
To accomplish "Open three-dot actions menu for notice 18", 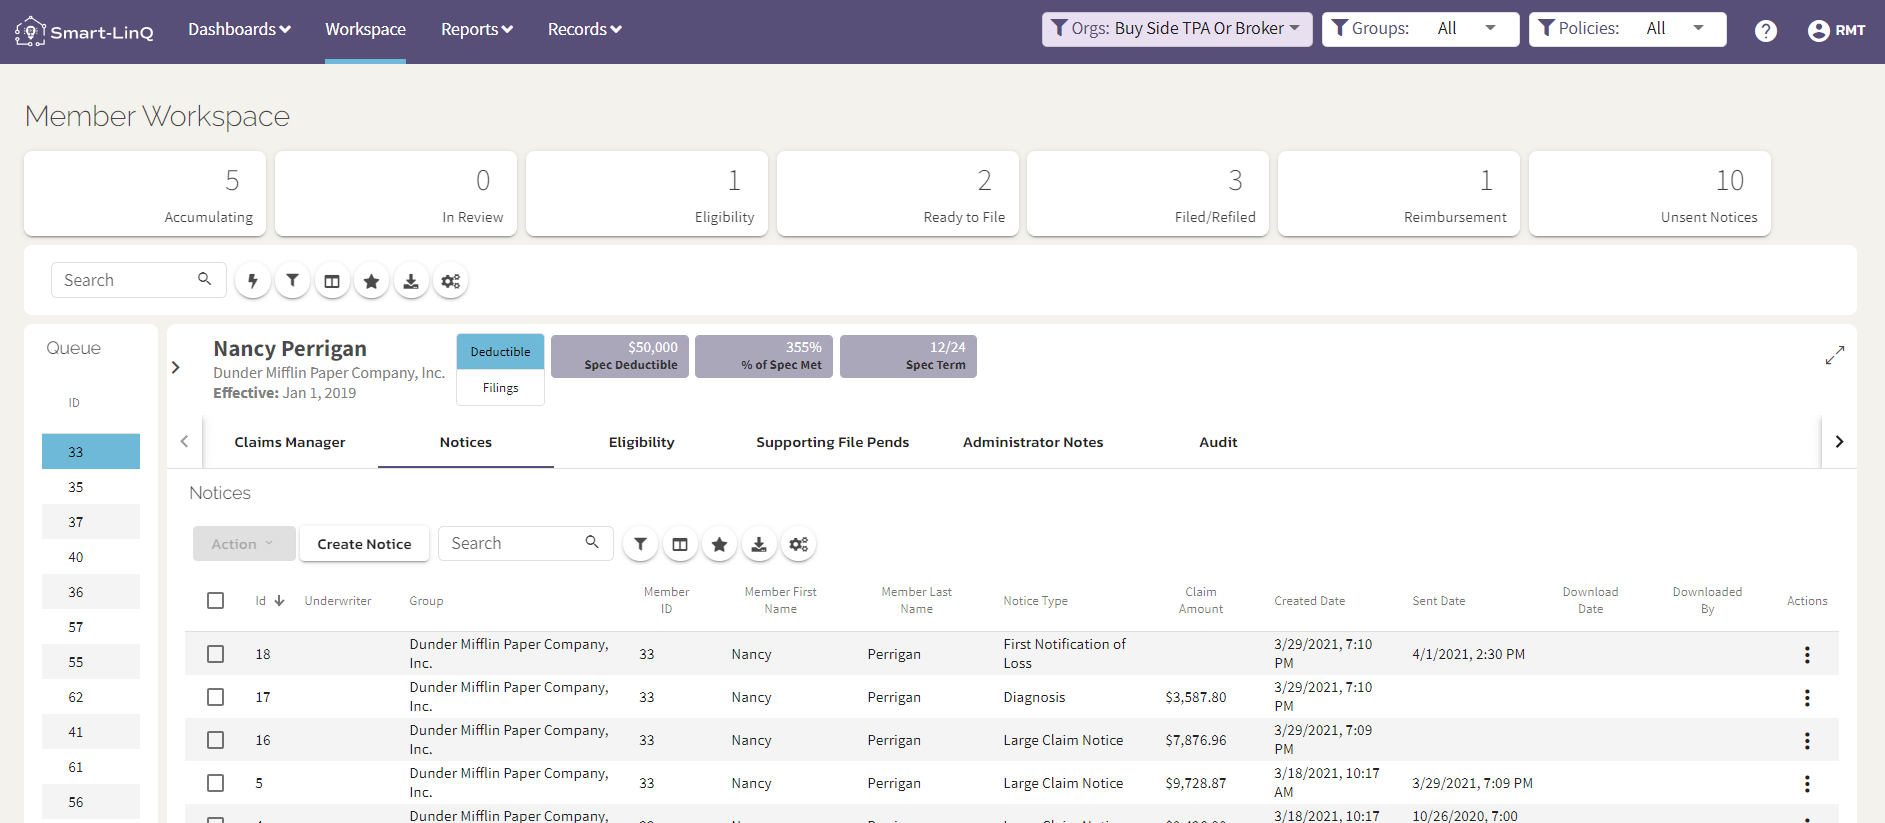I will tap(1806, 654).
